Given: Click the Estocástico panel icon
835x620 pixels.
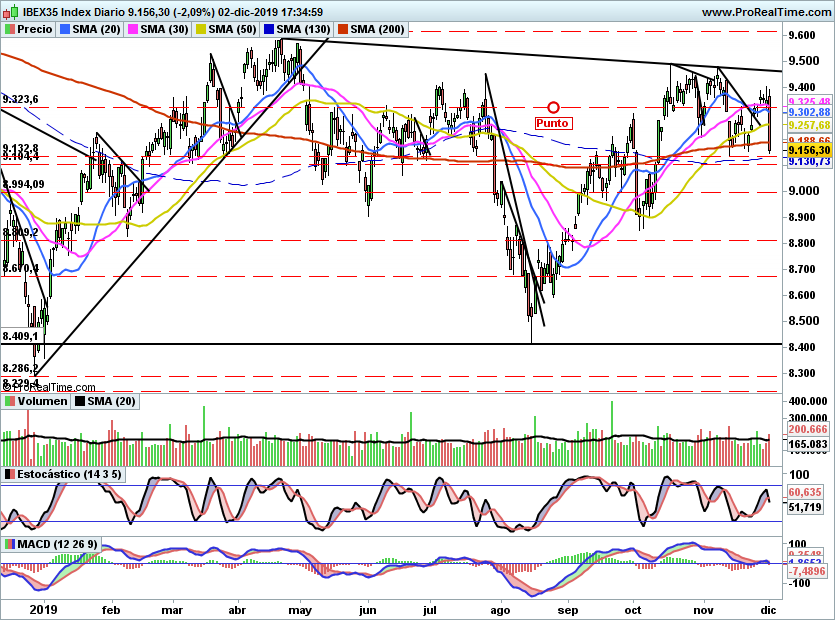Looking at the screenshot, I should [10, 474].
